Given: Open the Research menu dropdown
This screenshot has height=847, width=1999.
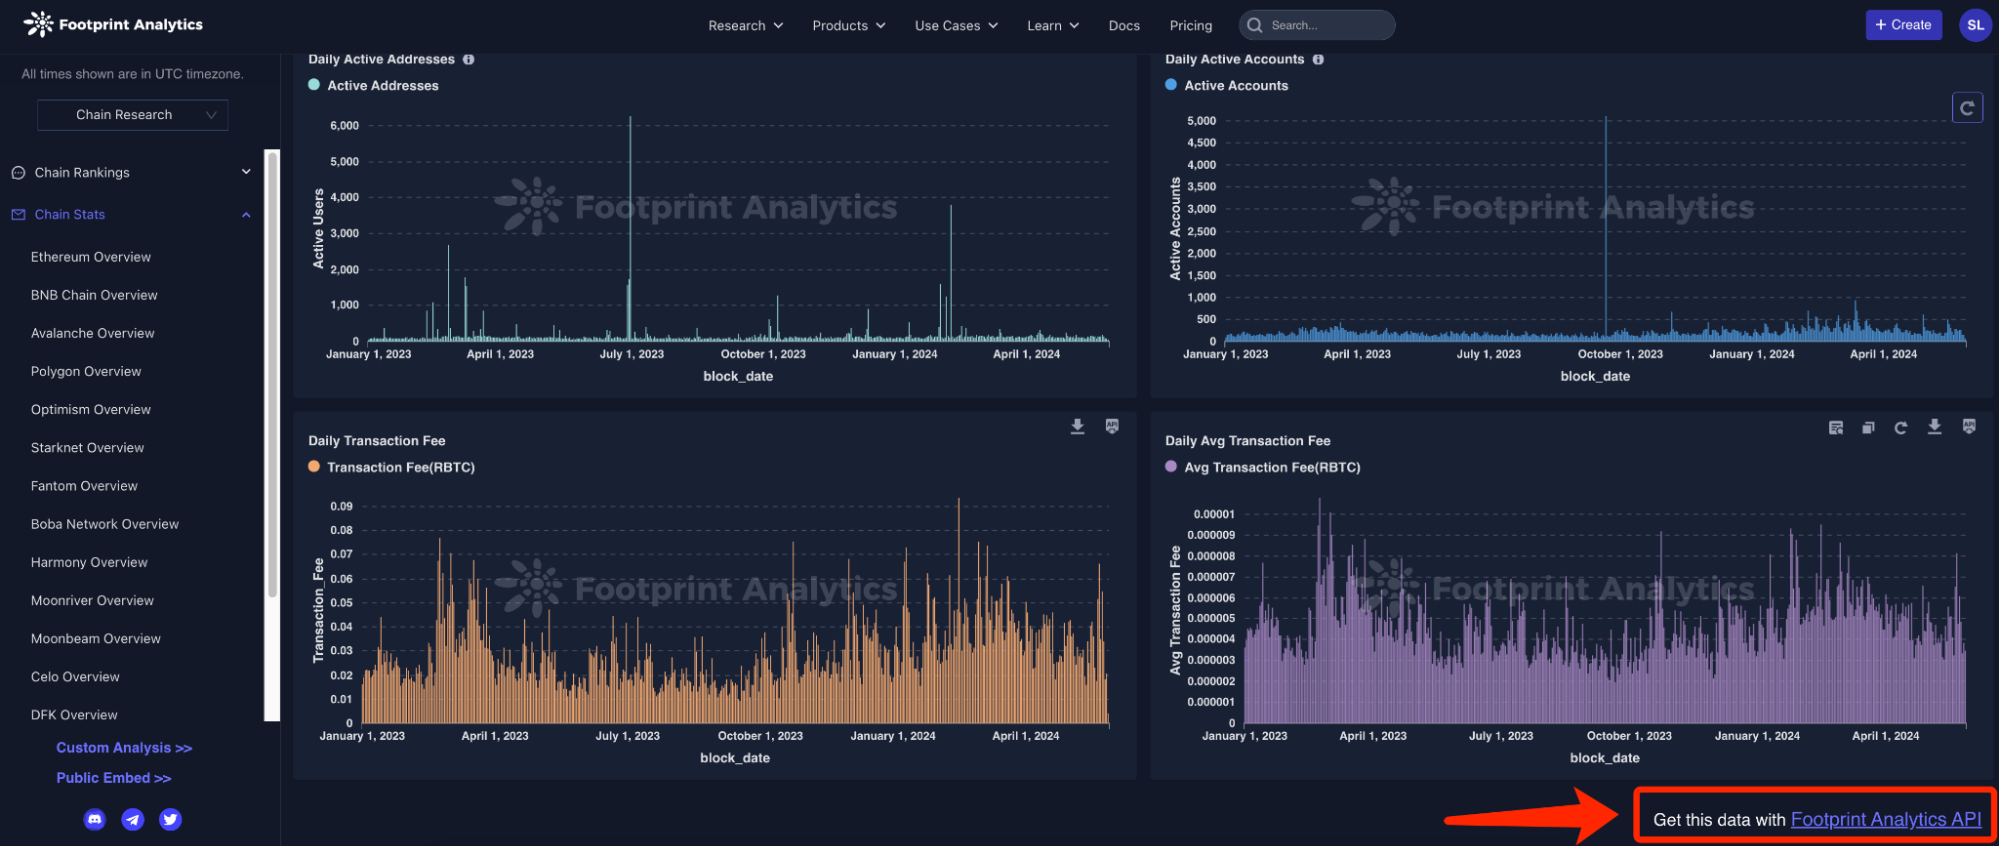Looking at the screenshot, I should pyautogui.click(x=746, y=26).
